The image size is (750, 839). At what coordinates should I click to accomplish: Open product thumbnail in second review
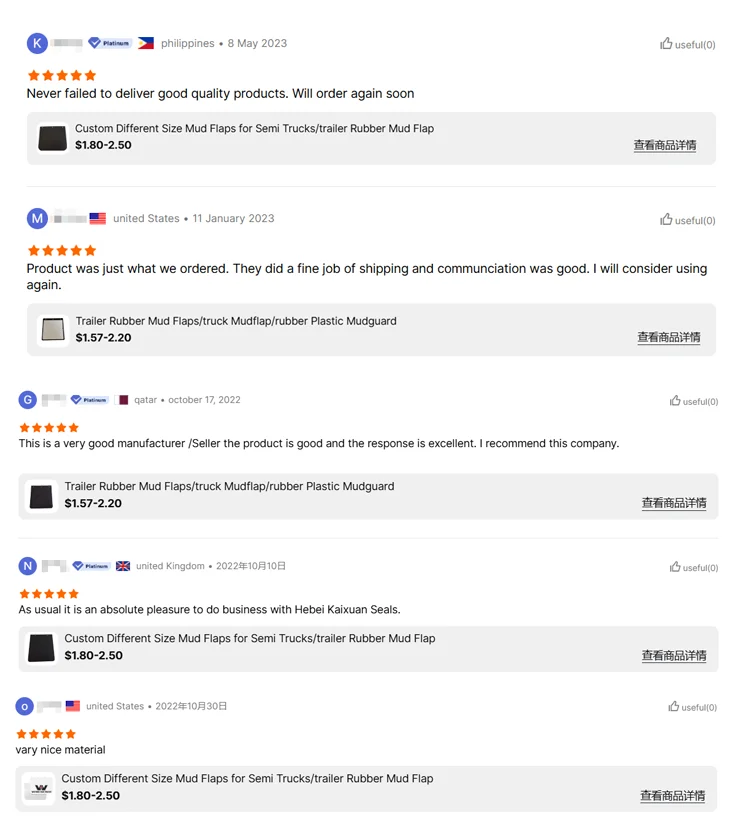point(52,330)
